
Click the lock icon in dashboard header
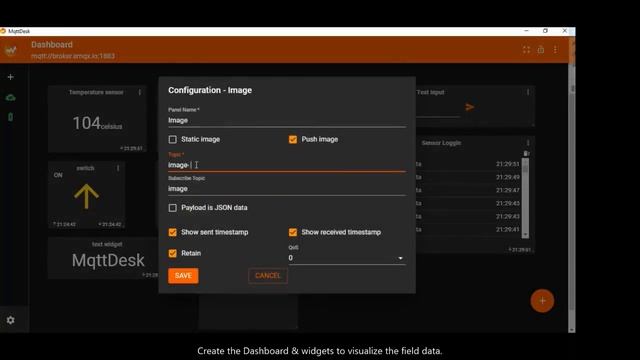coord(541,50)
